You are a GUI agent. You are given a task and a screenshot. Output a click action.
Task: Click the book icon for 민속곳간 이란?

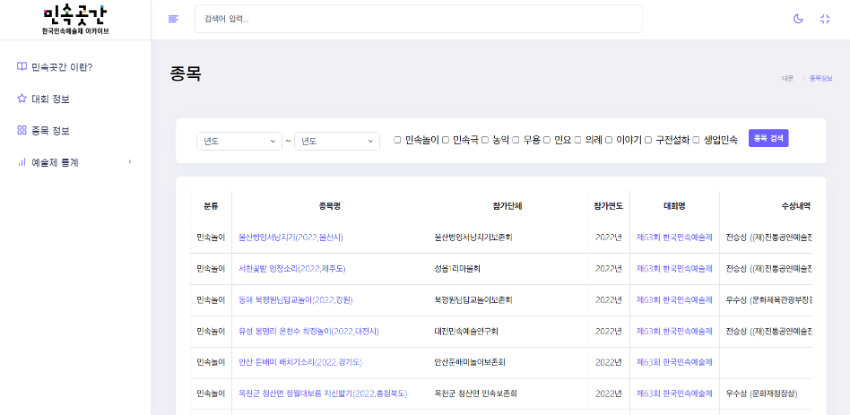click(x=22, y=67)
